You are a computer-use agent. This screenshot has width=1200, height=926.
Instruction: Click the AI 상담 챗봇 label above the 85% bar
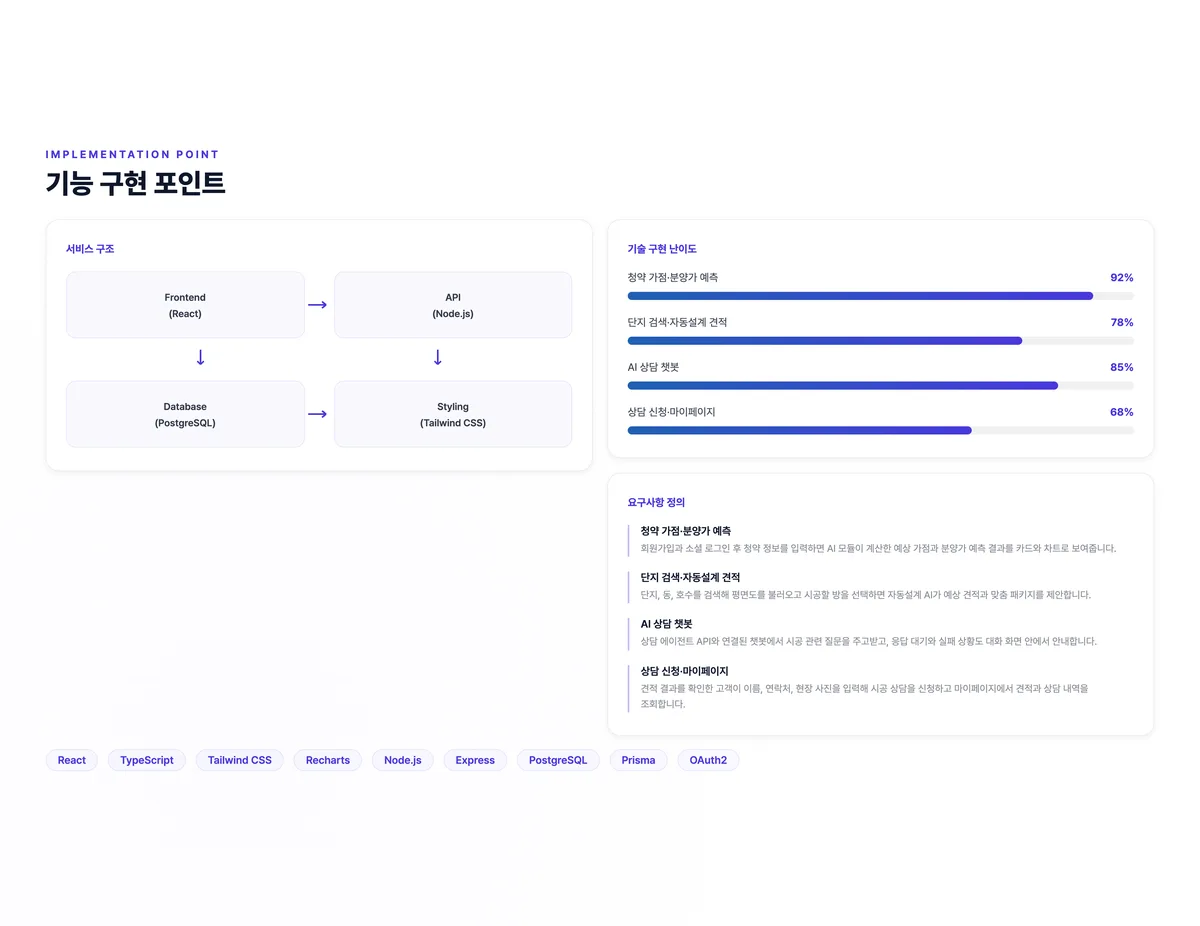point(653,367)
